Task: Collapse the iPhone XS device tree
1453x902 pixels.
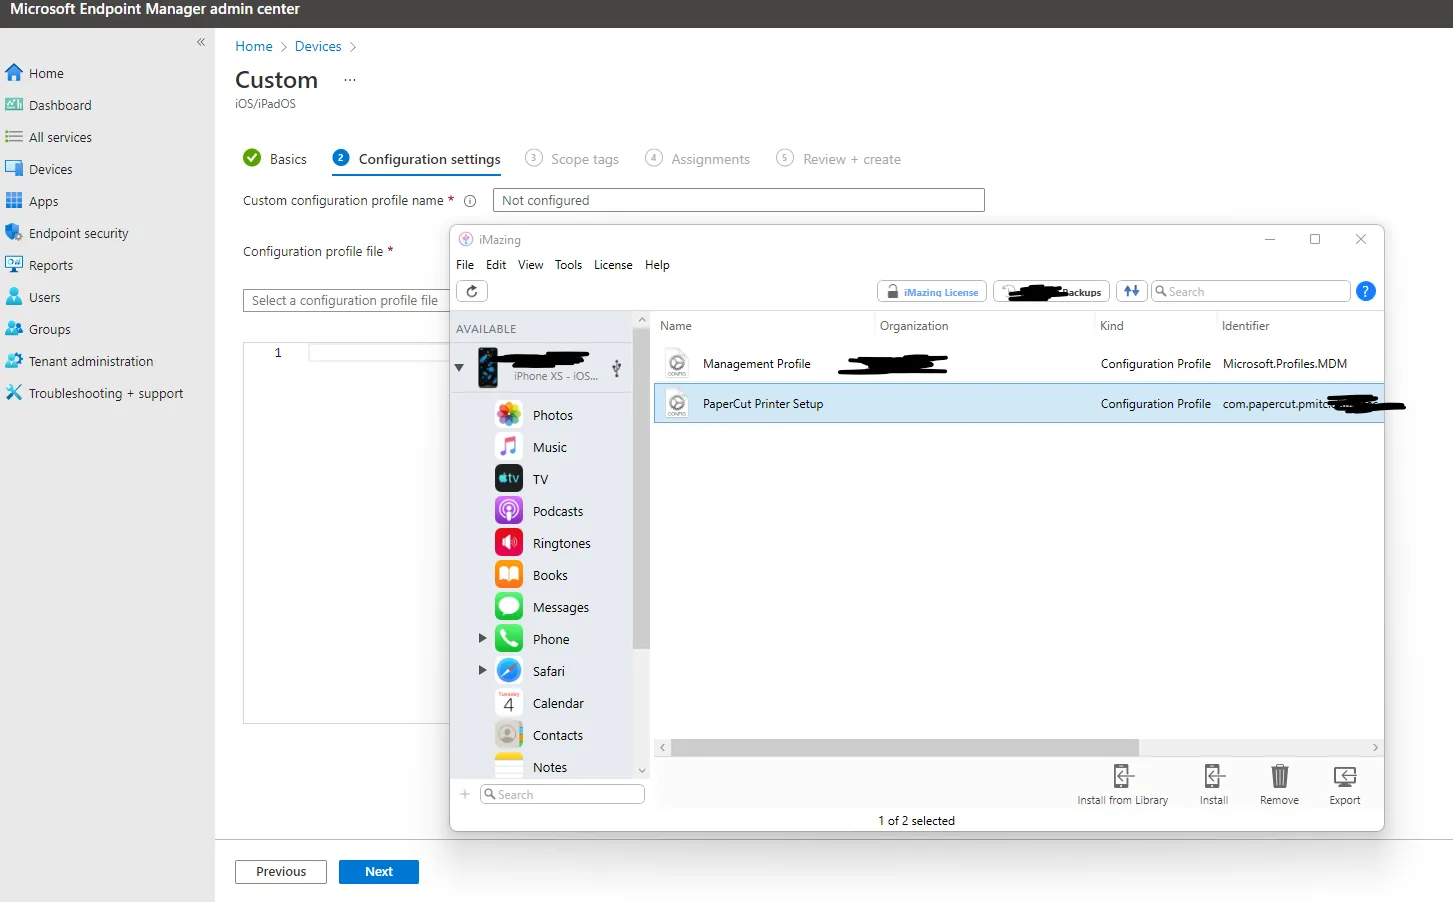Action: coord(460,368)
